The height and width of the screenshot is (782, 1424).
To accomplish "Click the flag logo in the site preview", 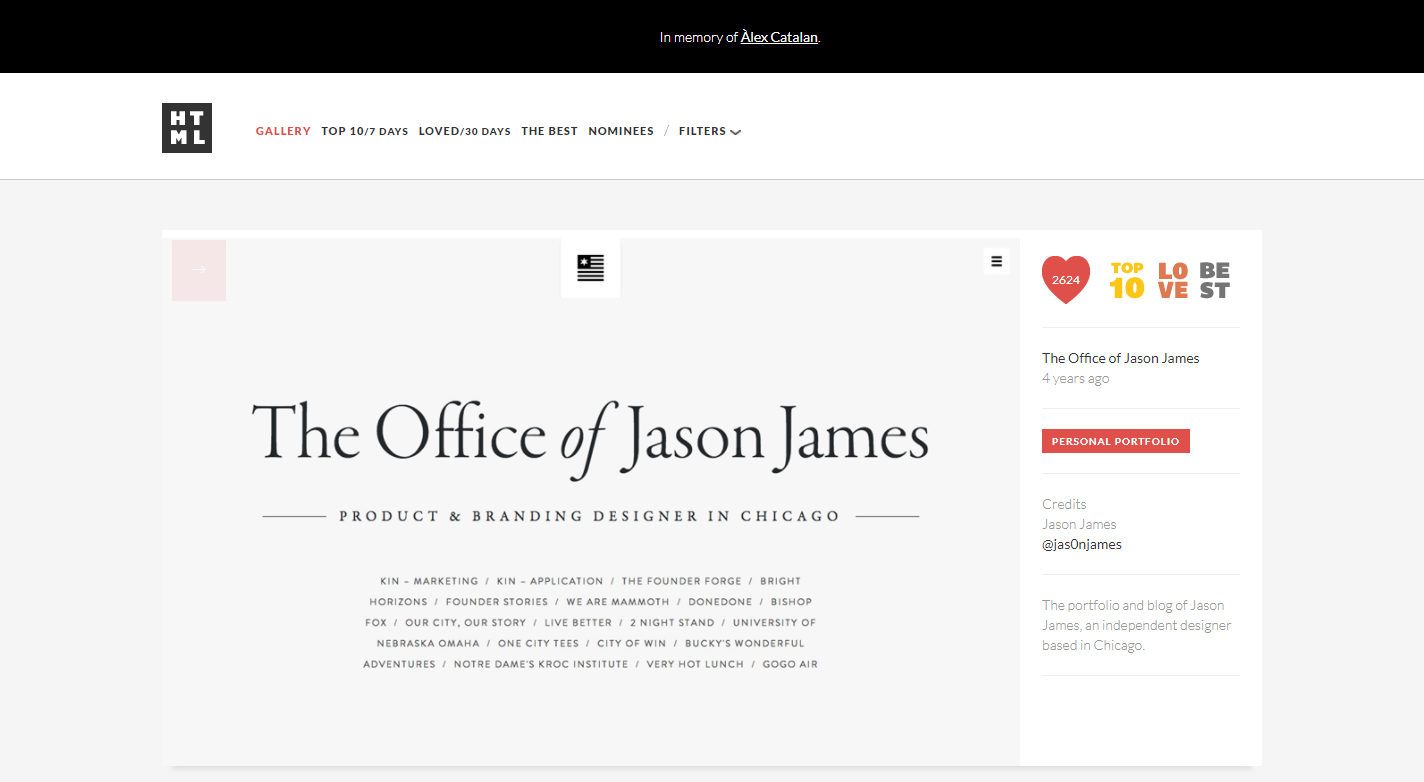I will pos(591,268).
